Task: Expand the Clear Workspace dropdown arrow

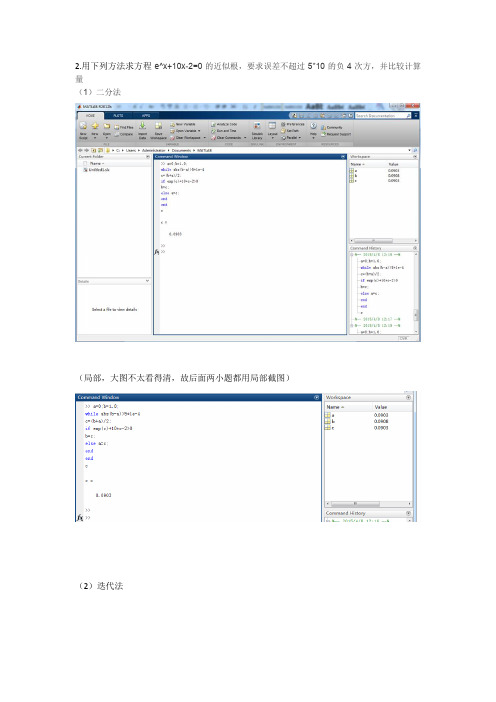Action: point(205,137)
